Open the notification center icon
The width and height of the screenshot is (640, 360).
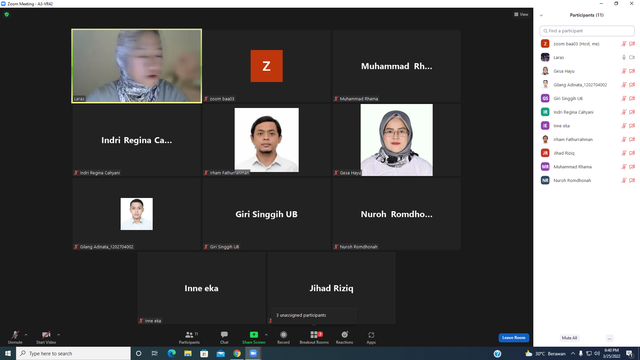pos(630,353)
